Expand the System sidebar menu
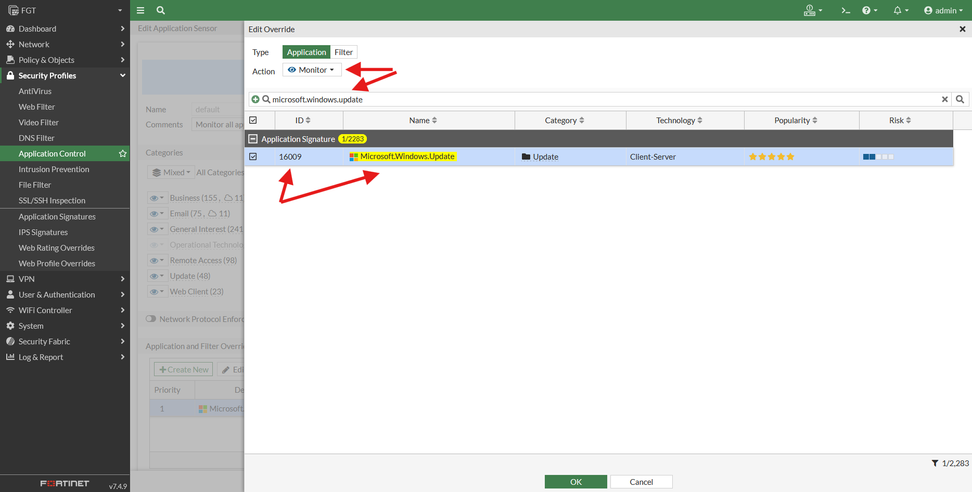Screen dimensions: 972x492 click(x=64, y=325)
